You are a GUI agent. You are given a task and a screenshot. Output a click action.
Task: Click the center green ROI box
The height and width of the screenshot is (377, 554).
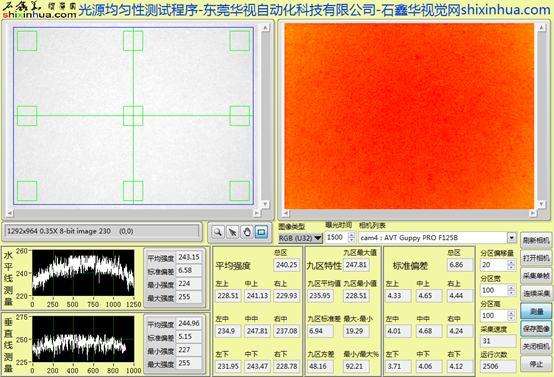click(133, 116)
